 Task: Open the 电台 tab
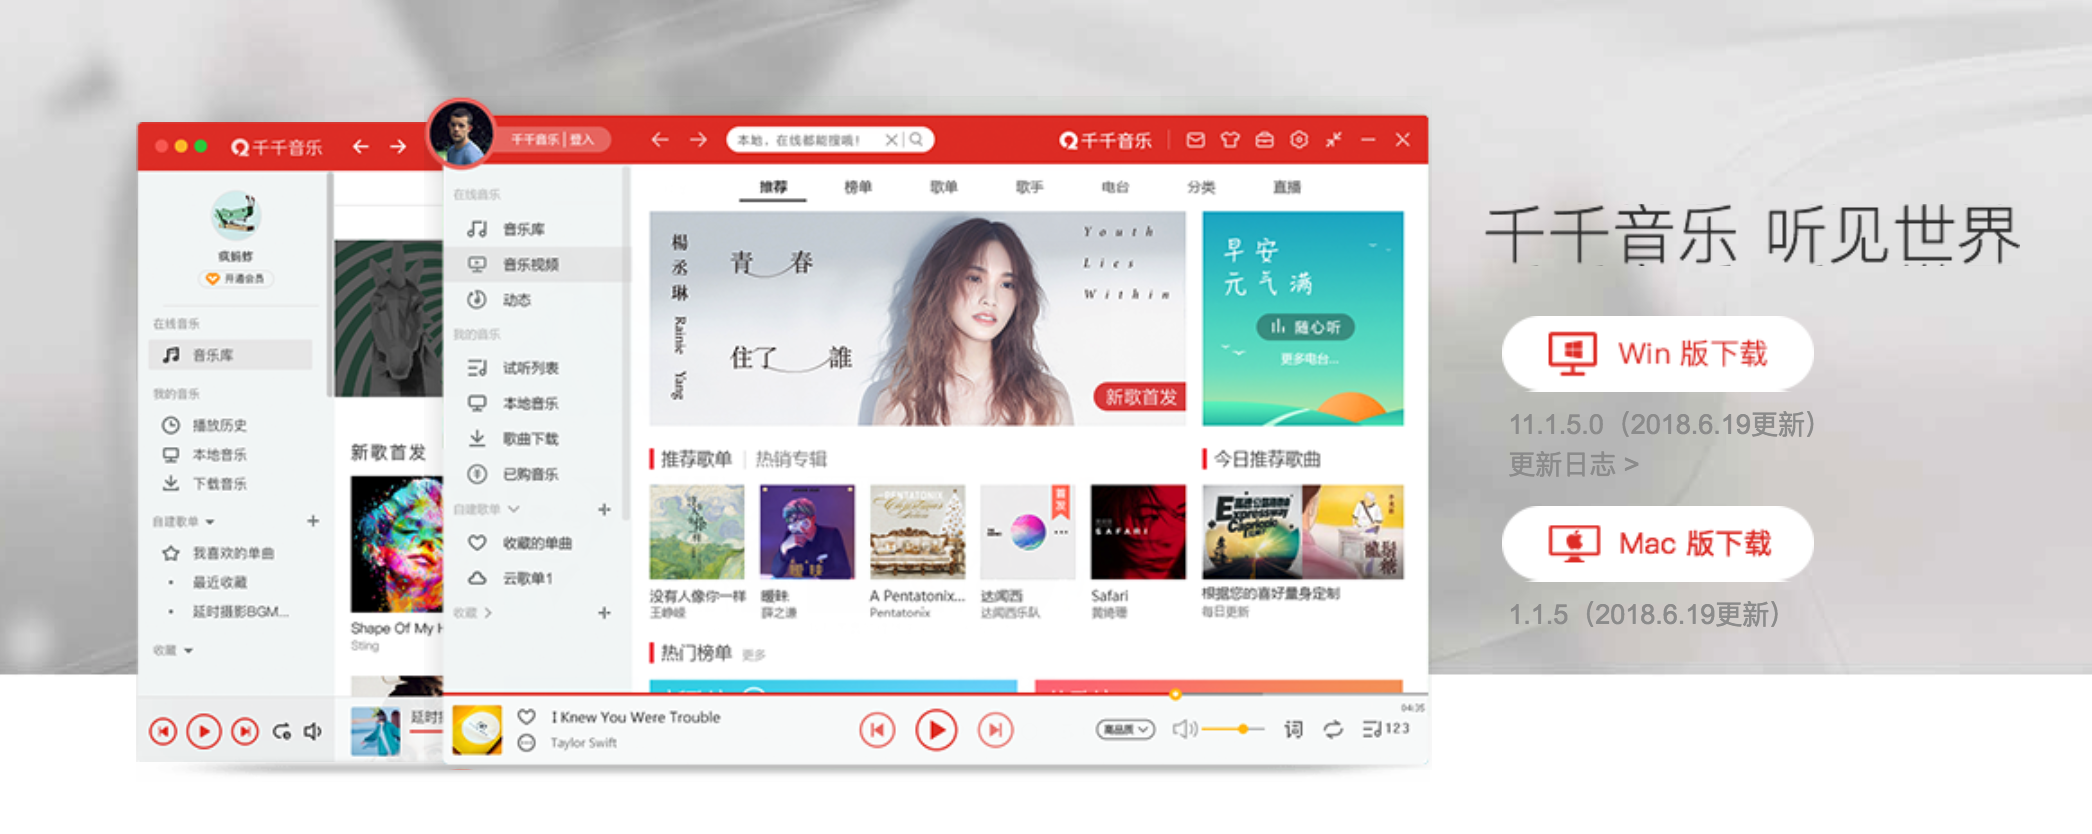(1115, 187)
